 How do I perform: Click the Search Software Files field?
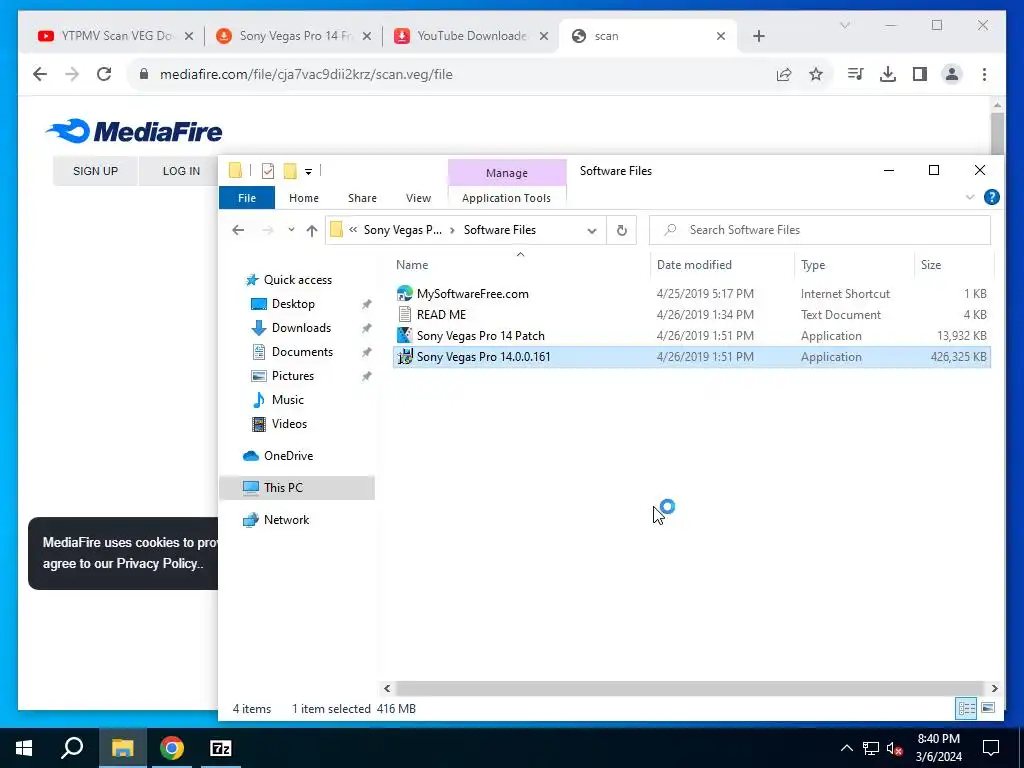tap(820, 230)
